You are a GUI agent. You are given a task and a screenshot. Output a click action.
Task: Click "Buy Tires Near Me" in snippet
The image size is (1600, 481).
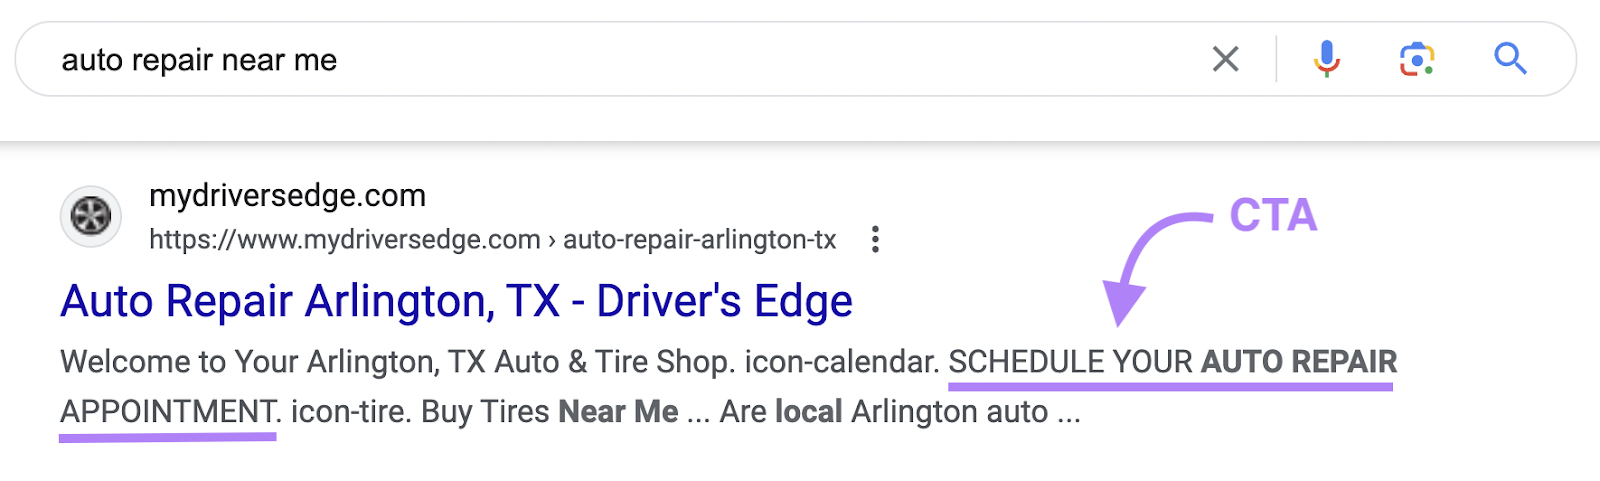click(x=549, y=412)
